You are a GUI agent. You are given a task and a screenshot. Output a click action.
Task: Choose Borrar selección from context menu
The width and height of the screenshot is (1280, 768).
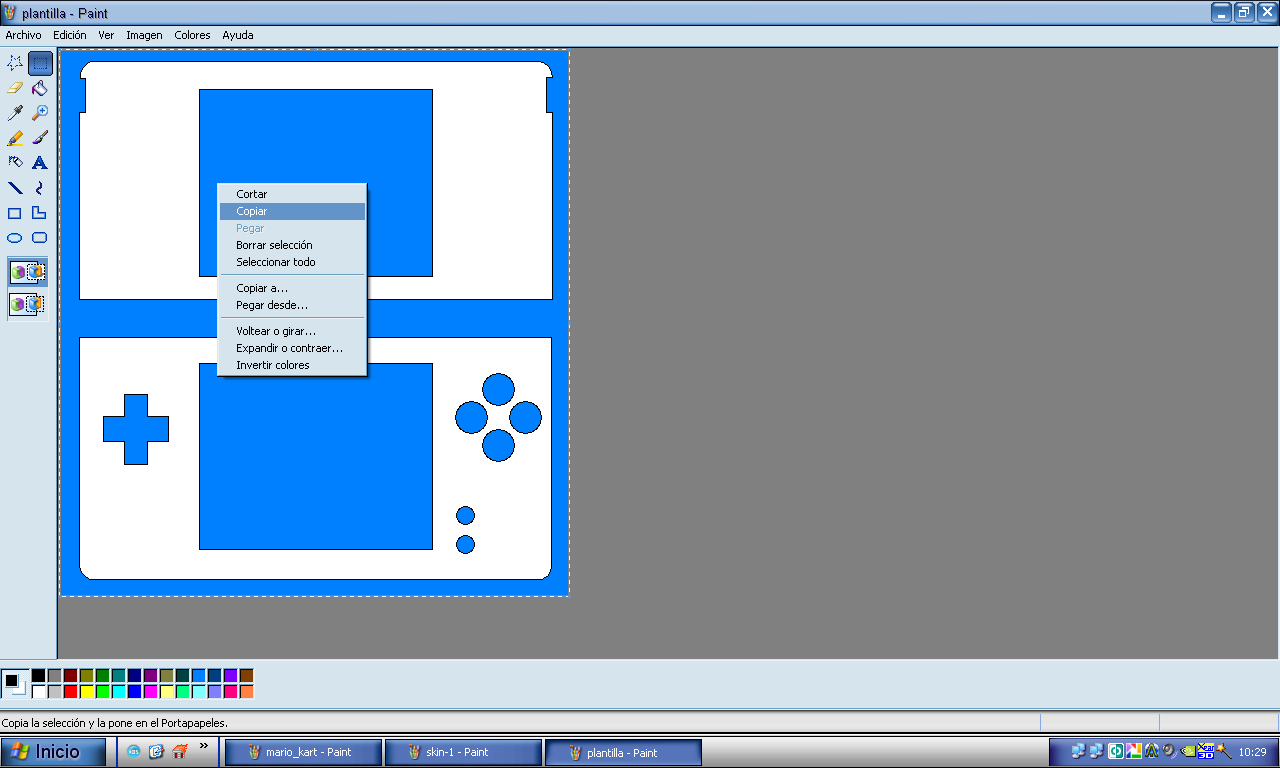292,245
